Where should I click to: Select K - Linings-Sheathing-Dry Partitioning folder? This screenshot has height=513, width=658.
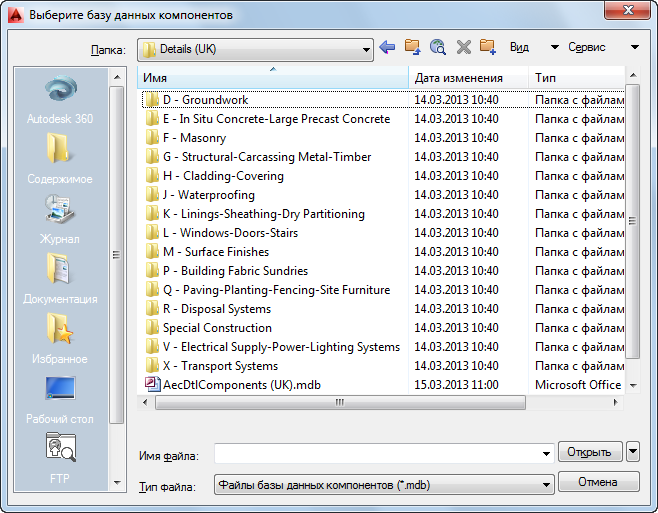tap(264, 214)
